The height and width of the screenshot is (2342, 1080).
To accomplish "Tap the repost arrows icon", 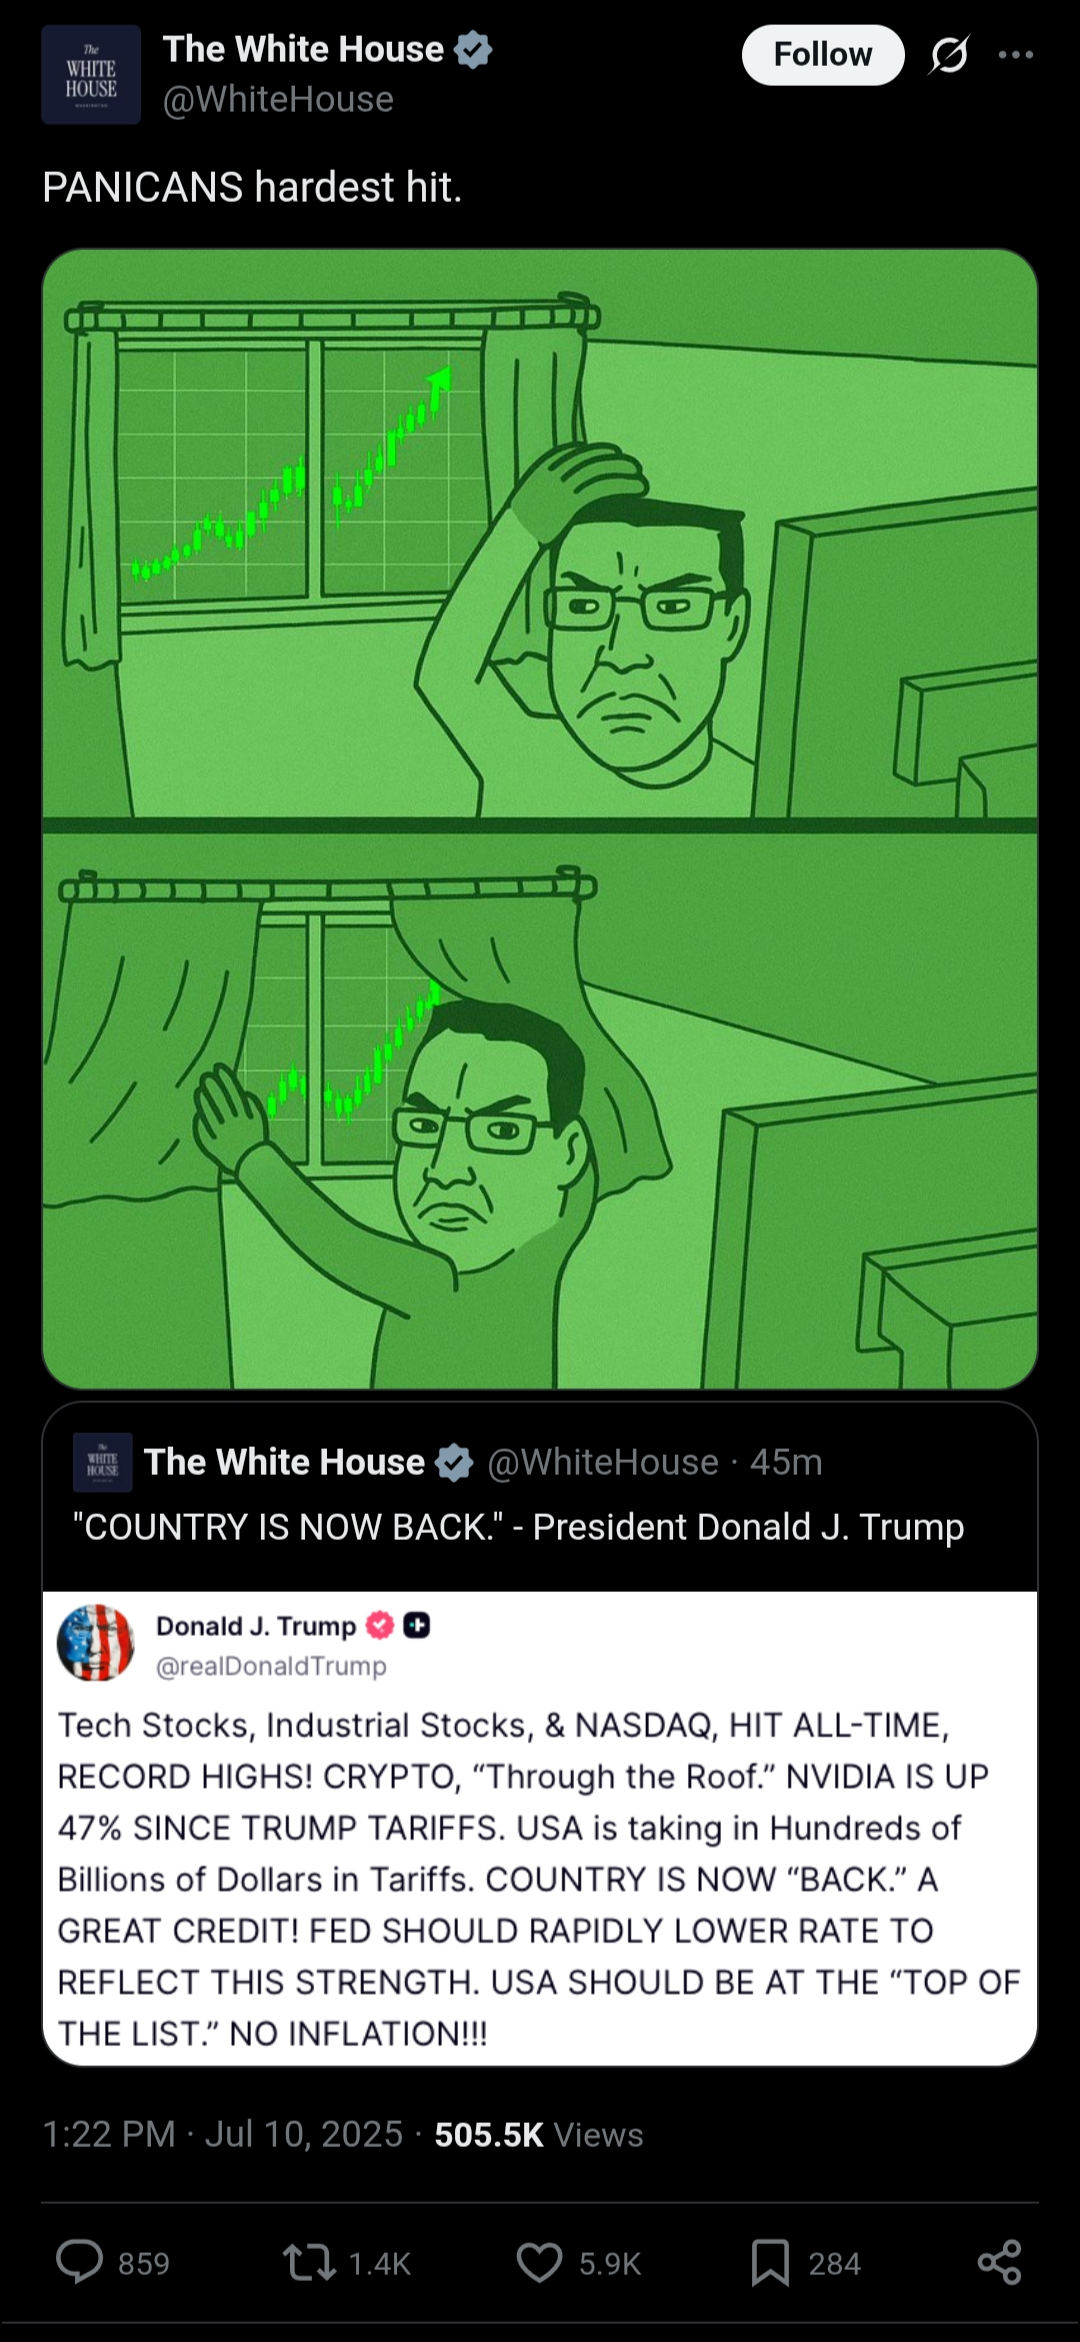I will coord(309,2262).
